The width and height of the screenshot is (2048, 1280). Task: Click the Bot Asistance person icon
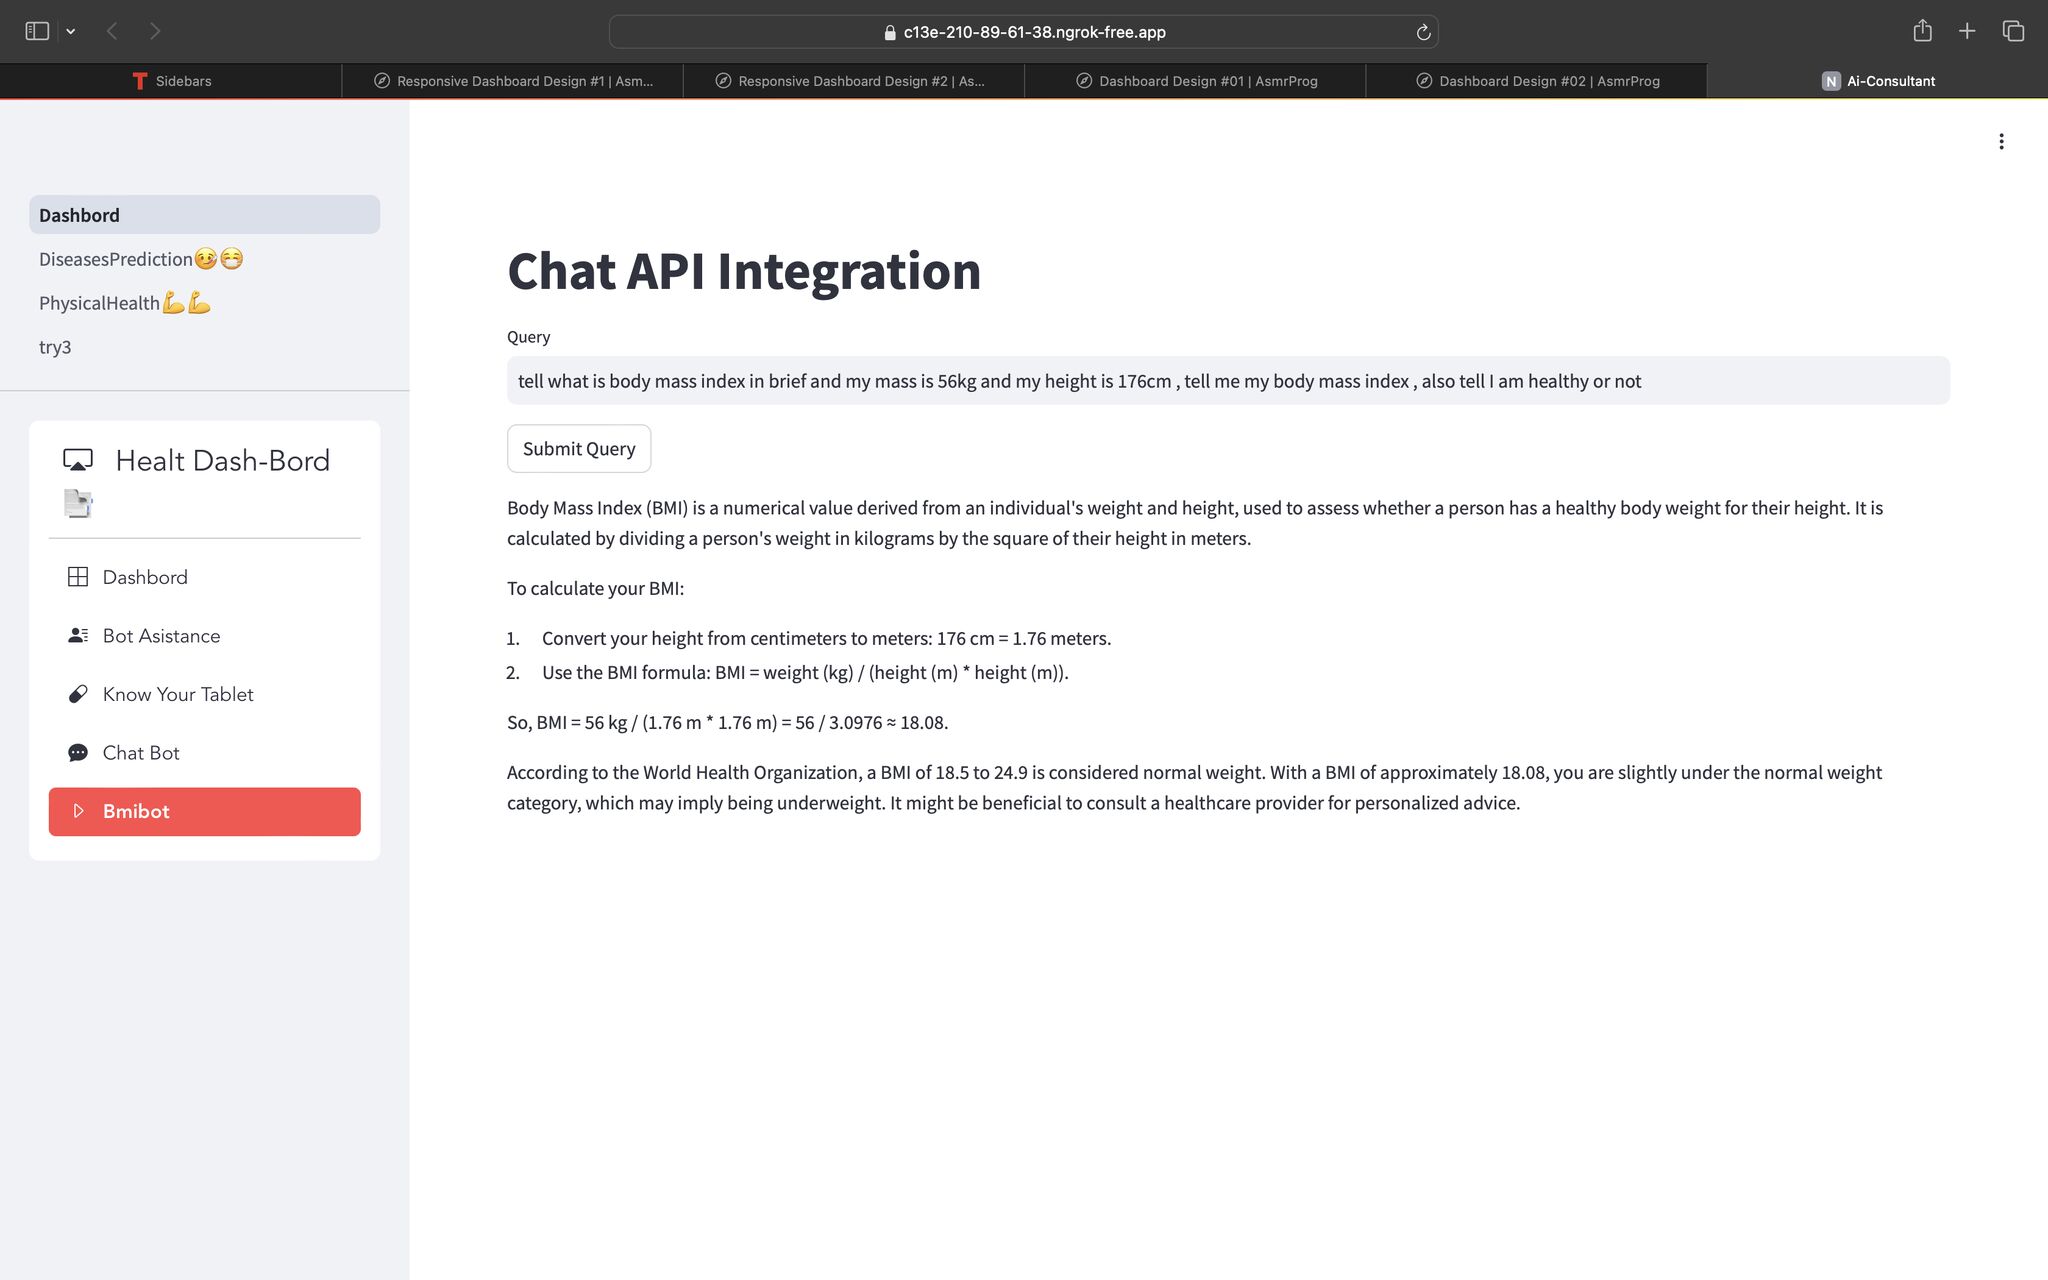77,636
